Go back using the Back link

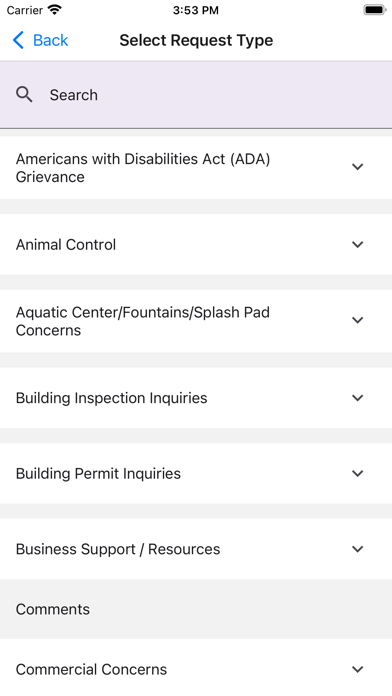[x=40, y=40]
